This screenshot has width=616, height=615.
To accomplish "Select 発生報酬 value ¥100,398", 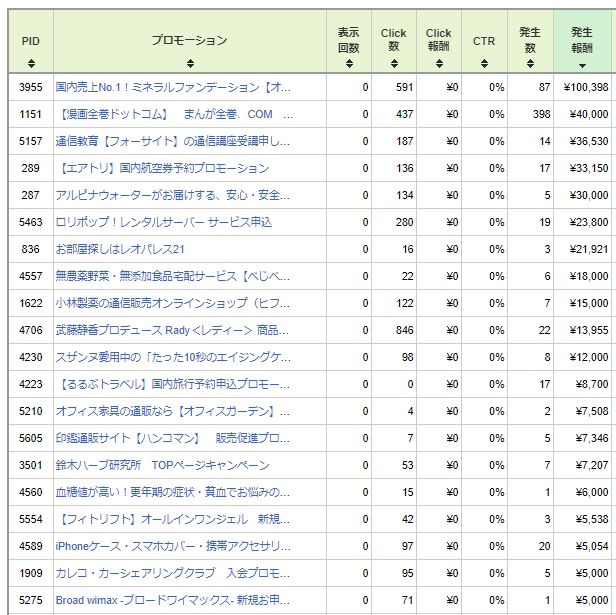I will (x=586, y=87).
